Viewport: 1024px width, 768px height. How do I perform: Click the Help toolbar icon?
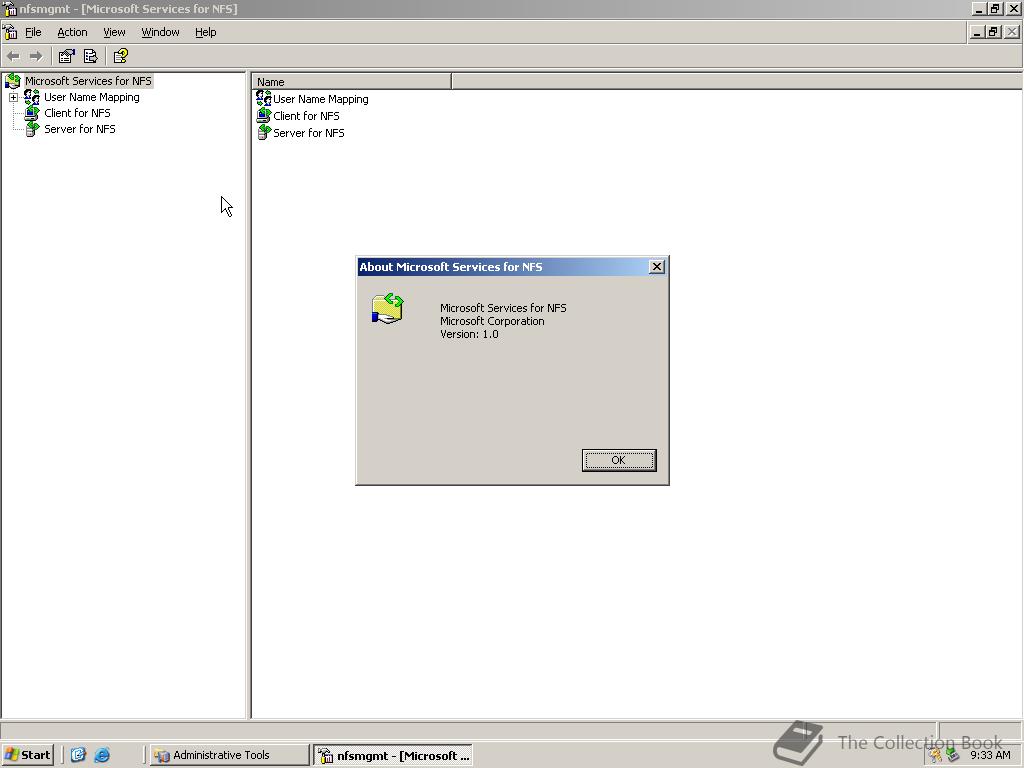coord(120,57)
